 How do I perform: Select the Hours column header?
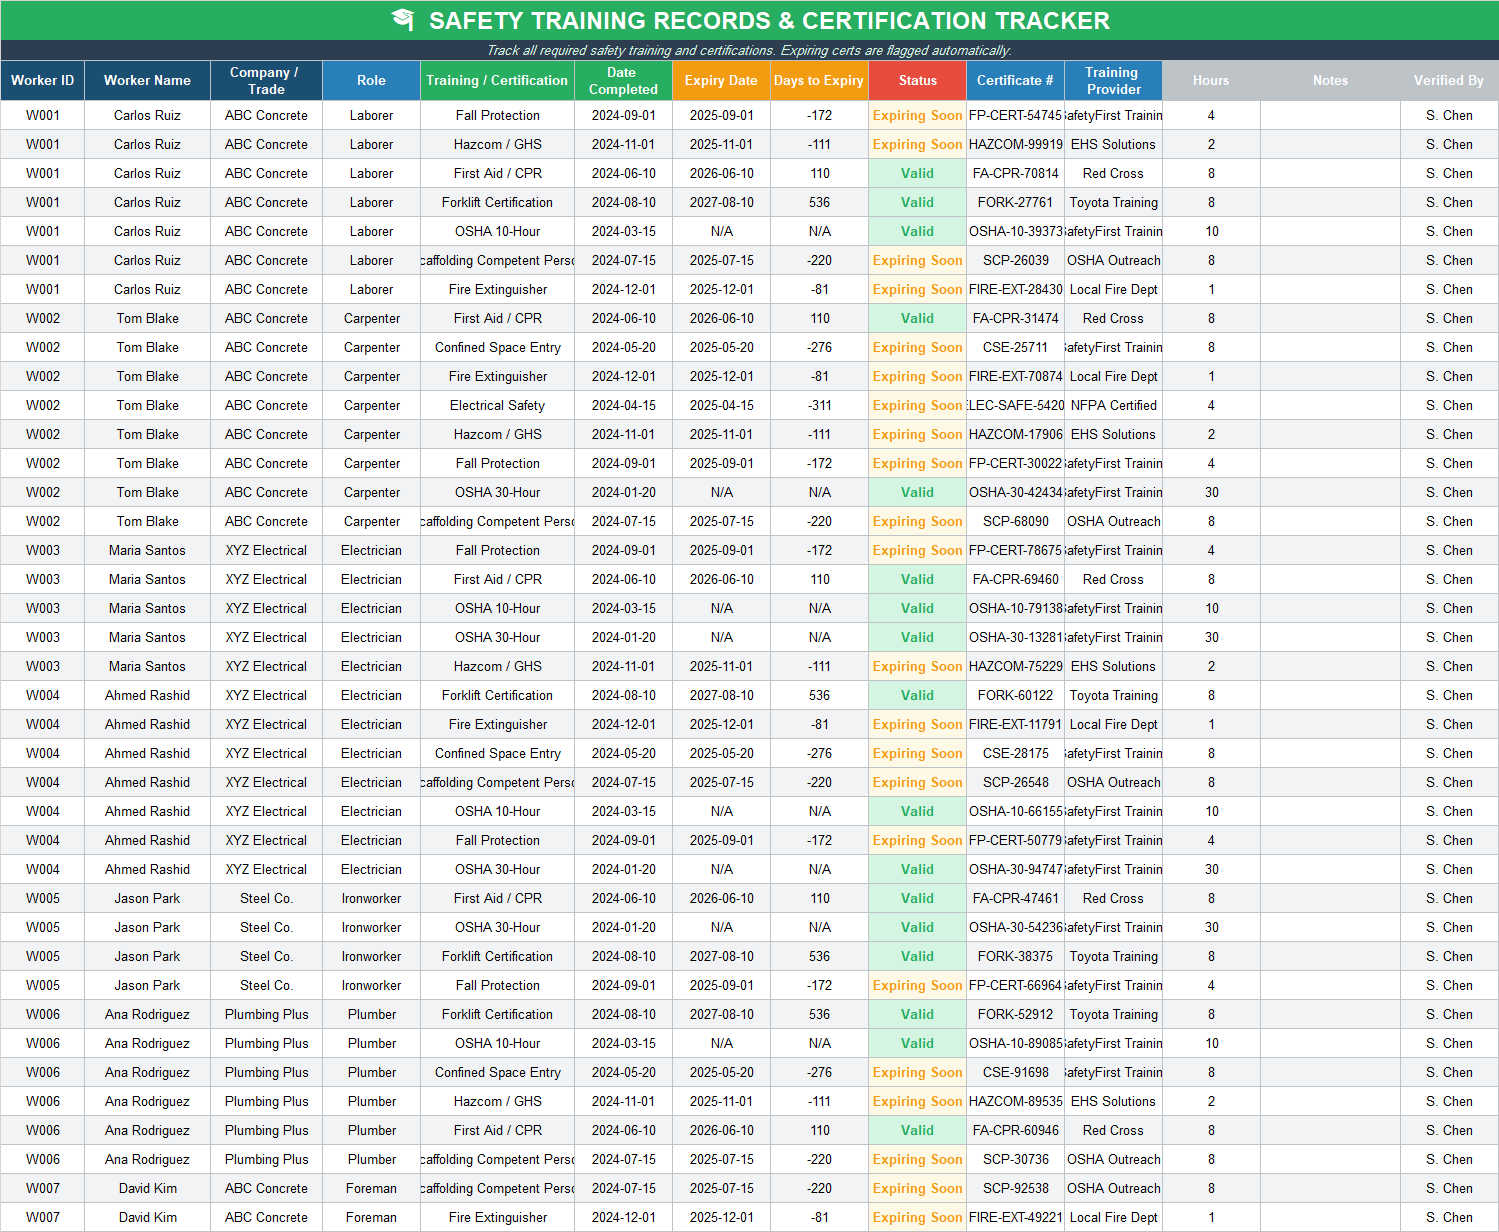coord(1210,81)
